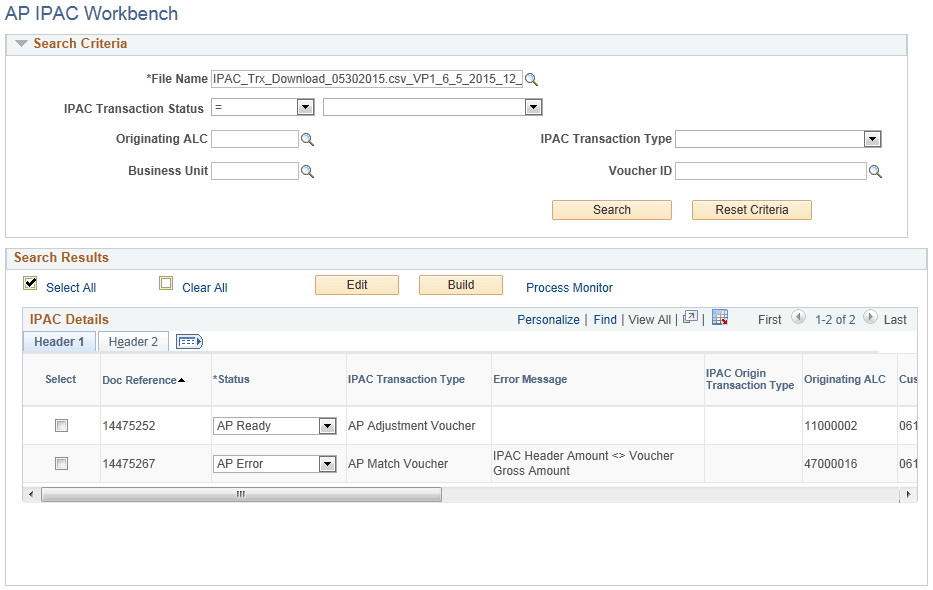Download the IPAC Details grid to Excel

click(720, 318)
